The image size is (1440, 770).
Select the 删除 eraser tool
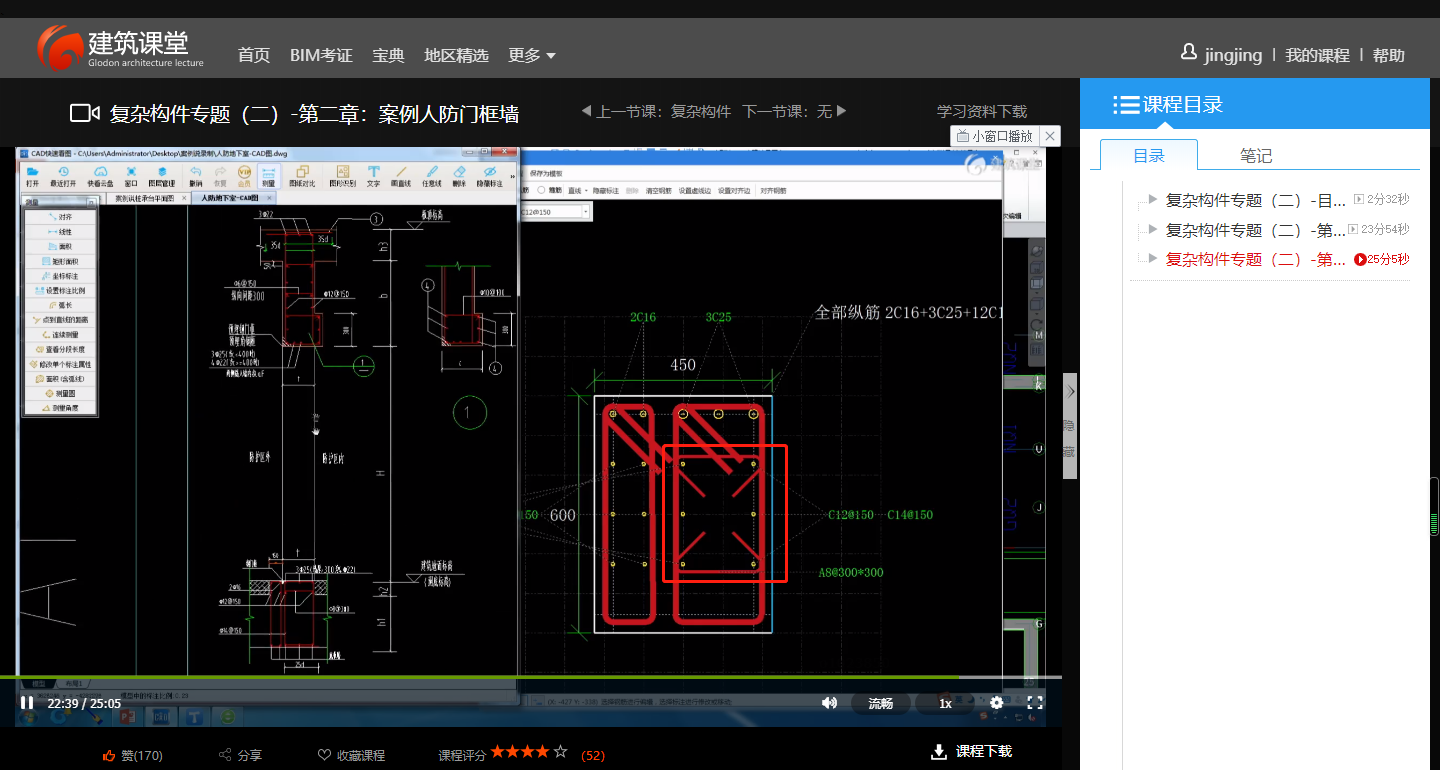coord(459,176)
